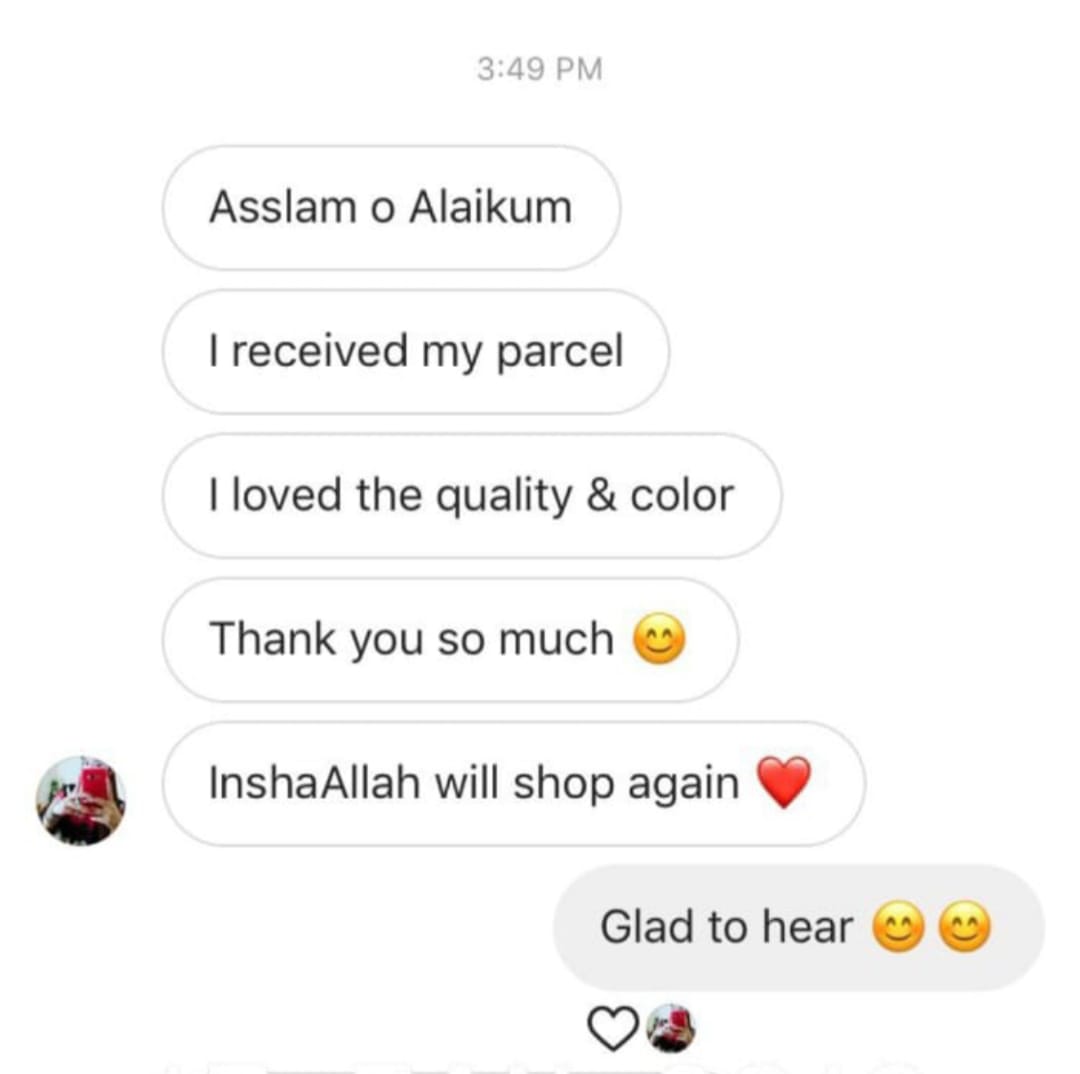Click the smiling emoji after 'Thank you so much'
Viewport: 1080px width, 1074px height.
[659, 639]
